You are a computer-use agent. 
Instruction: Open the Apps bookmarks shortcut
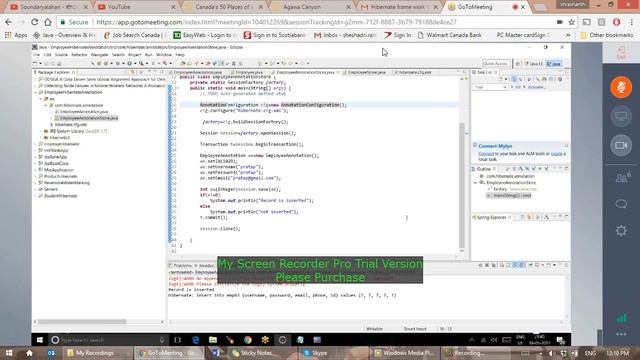[x=16, y=35]
